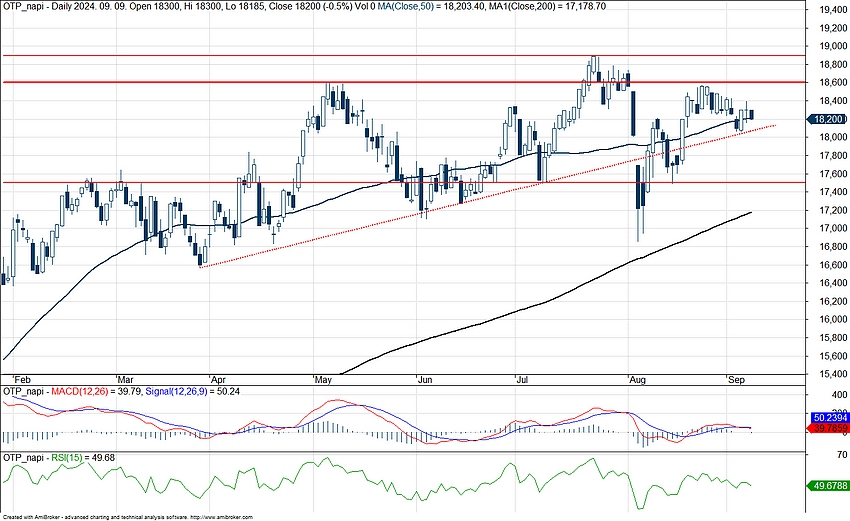The height and width of the screenshot is (521, 850).
Task: Click the RSI(15) = 49.68 label
Action: [x=83, y=458]
